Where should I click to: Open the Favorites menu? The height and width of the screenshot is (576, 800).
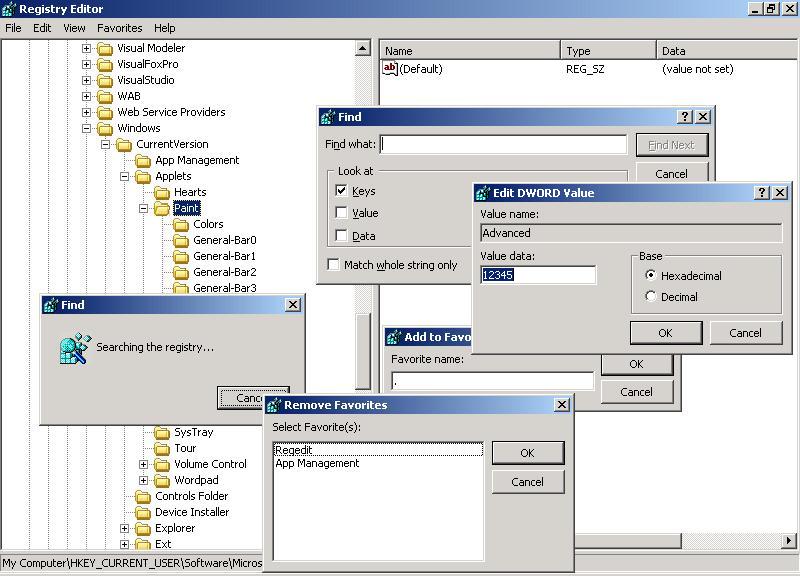[119, 28]
